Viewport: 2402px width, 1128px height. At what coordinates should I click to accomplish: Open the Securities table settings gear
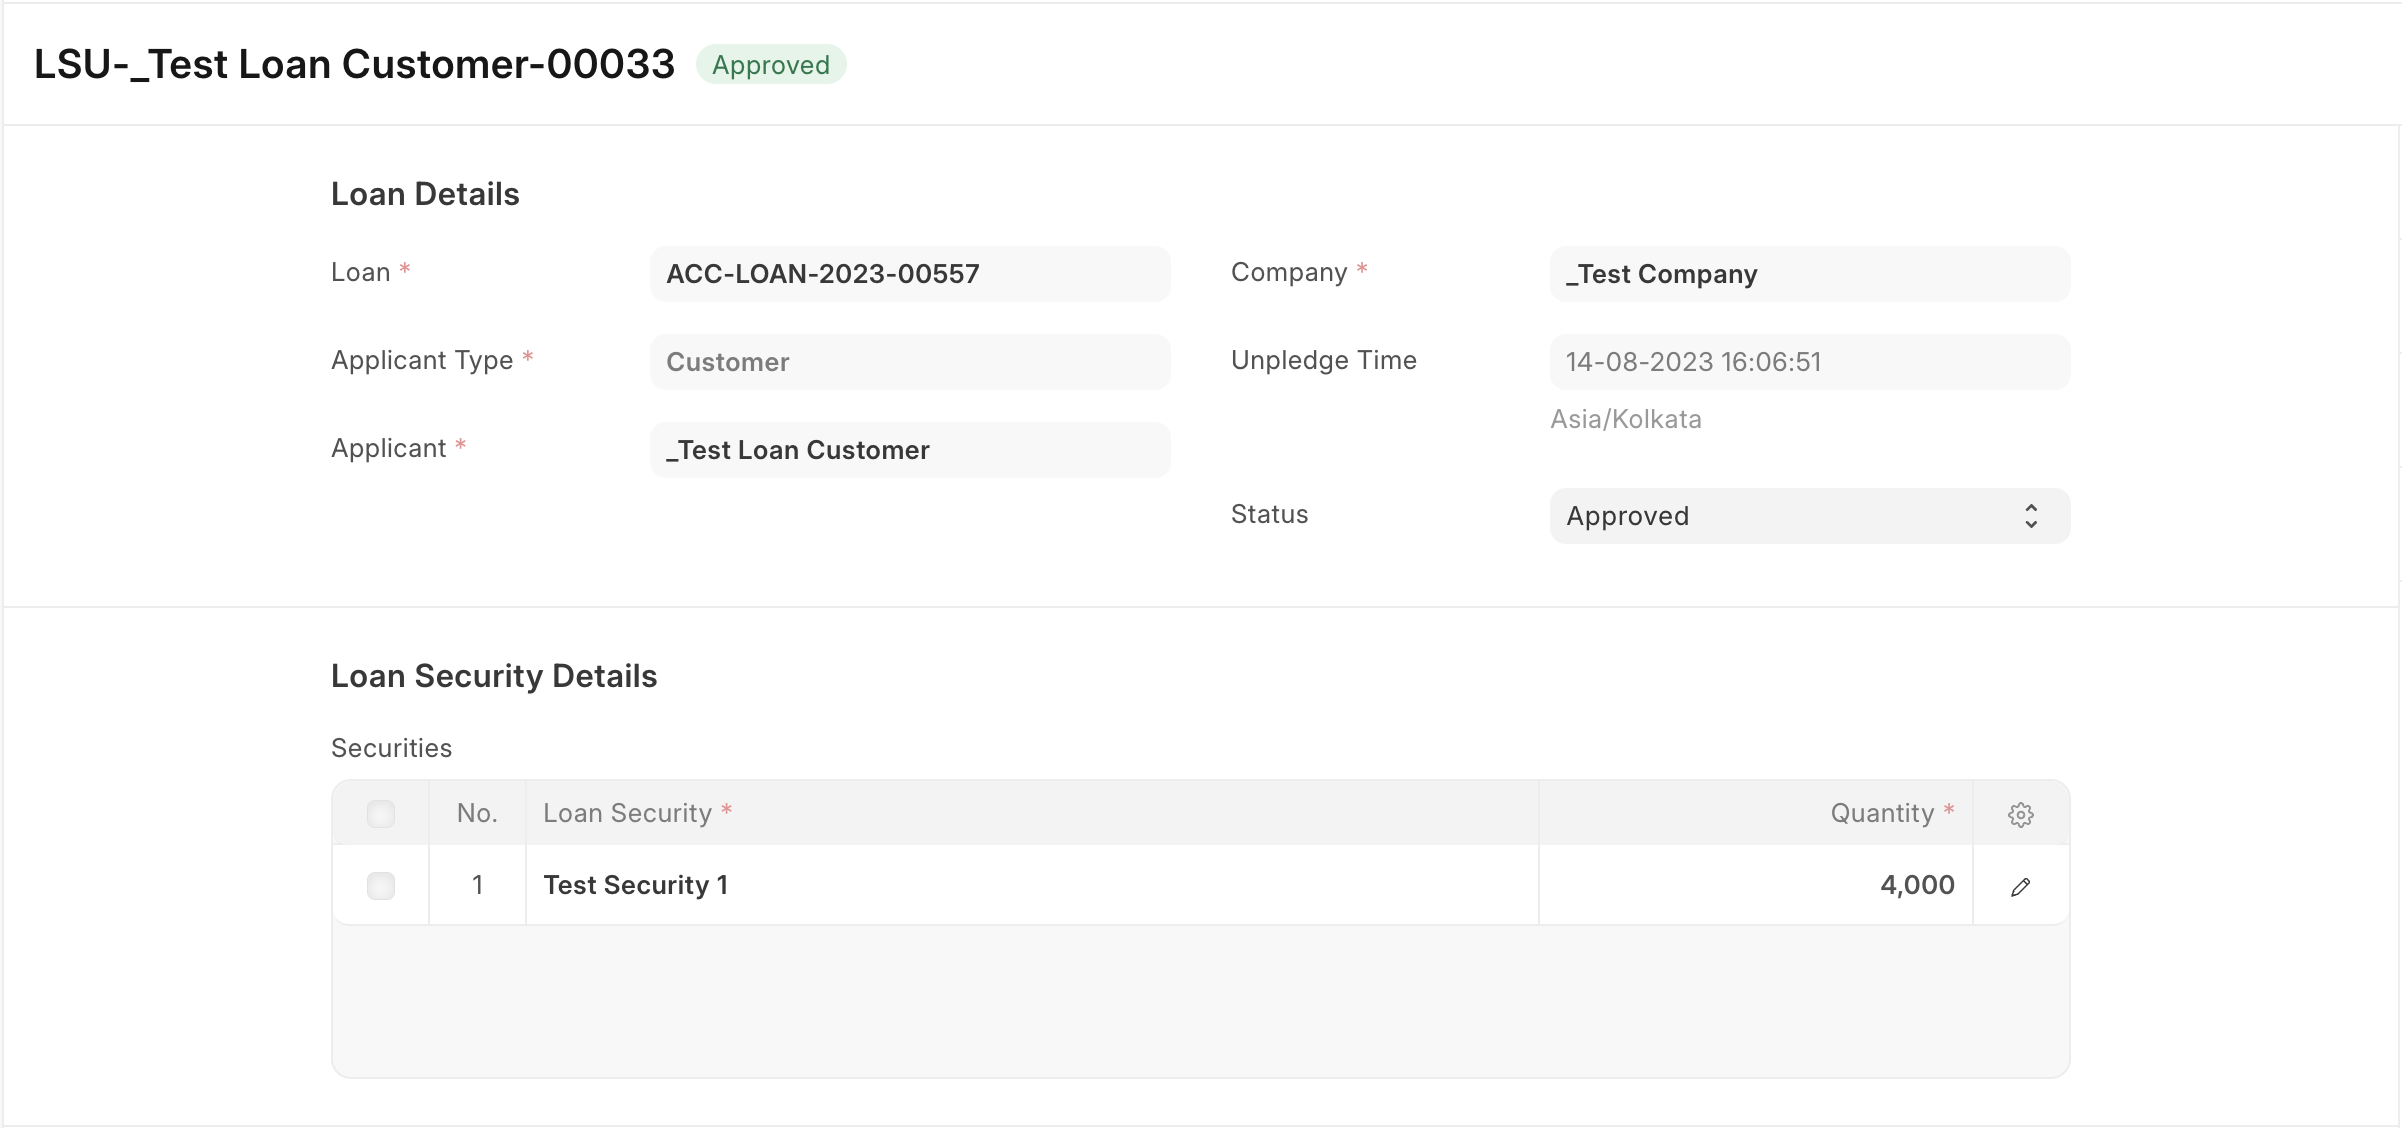2020,814
